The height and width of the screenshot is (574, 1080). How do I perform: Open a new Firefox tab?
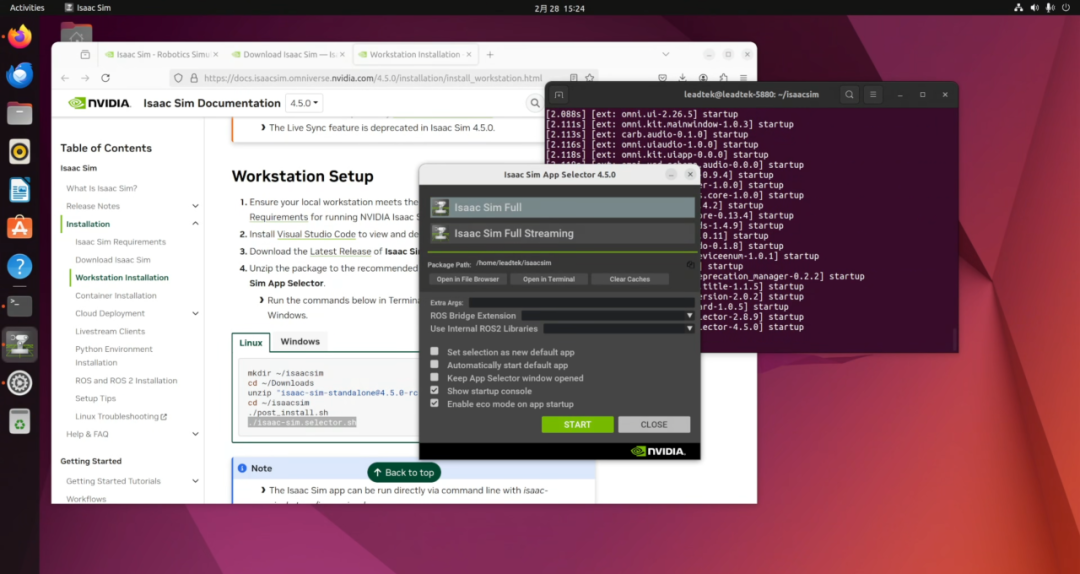coord(490,54)
